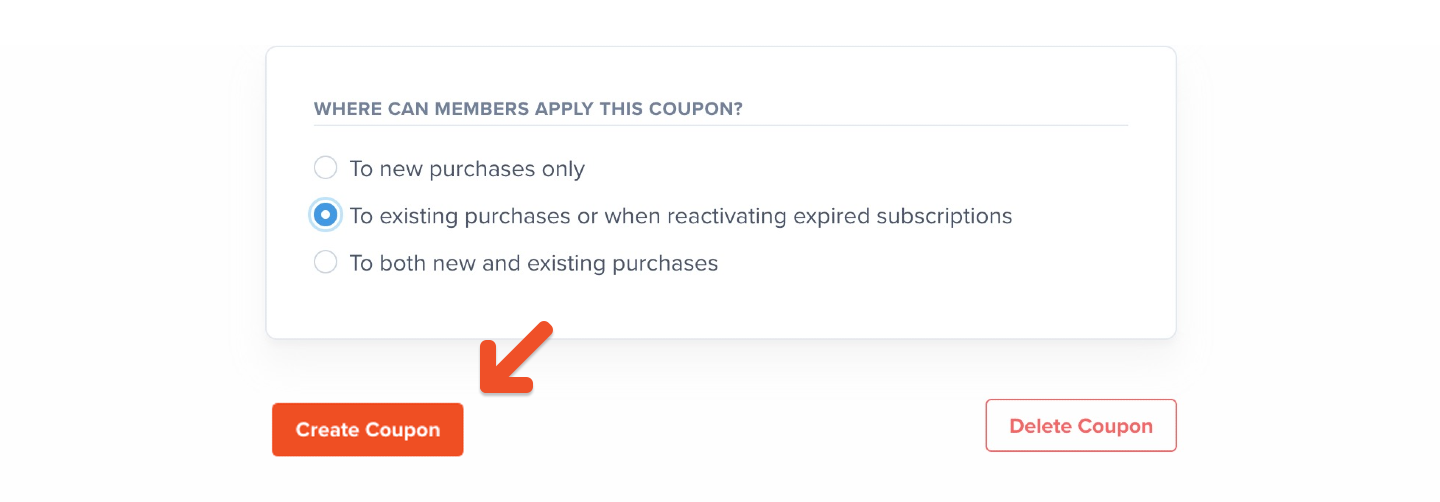Click the "To both new and existing purchases" text
This screenshot has width=1440, height=502.
coord(534,264)
